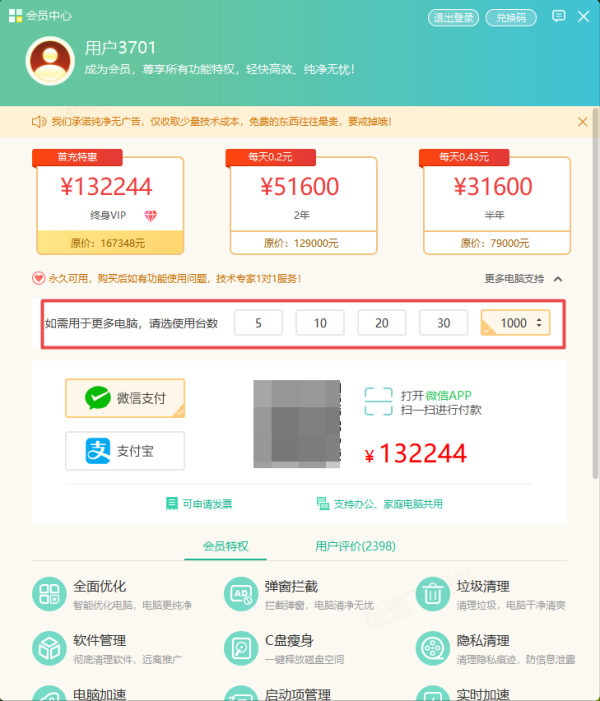This screenshot has height=701, width=600.
Task: Click 原价：167348元 text
Action: [107, 243]
